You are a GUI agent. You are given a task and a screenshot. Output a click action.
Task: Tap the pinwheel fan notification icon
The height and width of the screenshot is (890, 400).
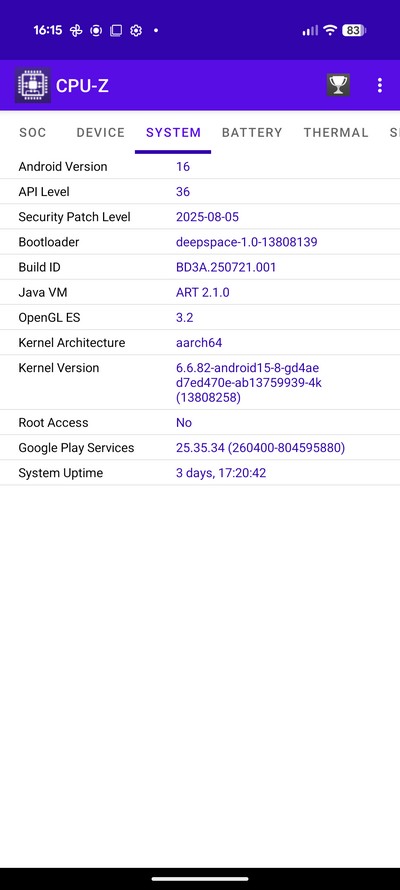[x=75, y=30]
